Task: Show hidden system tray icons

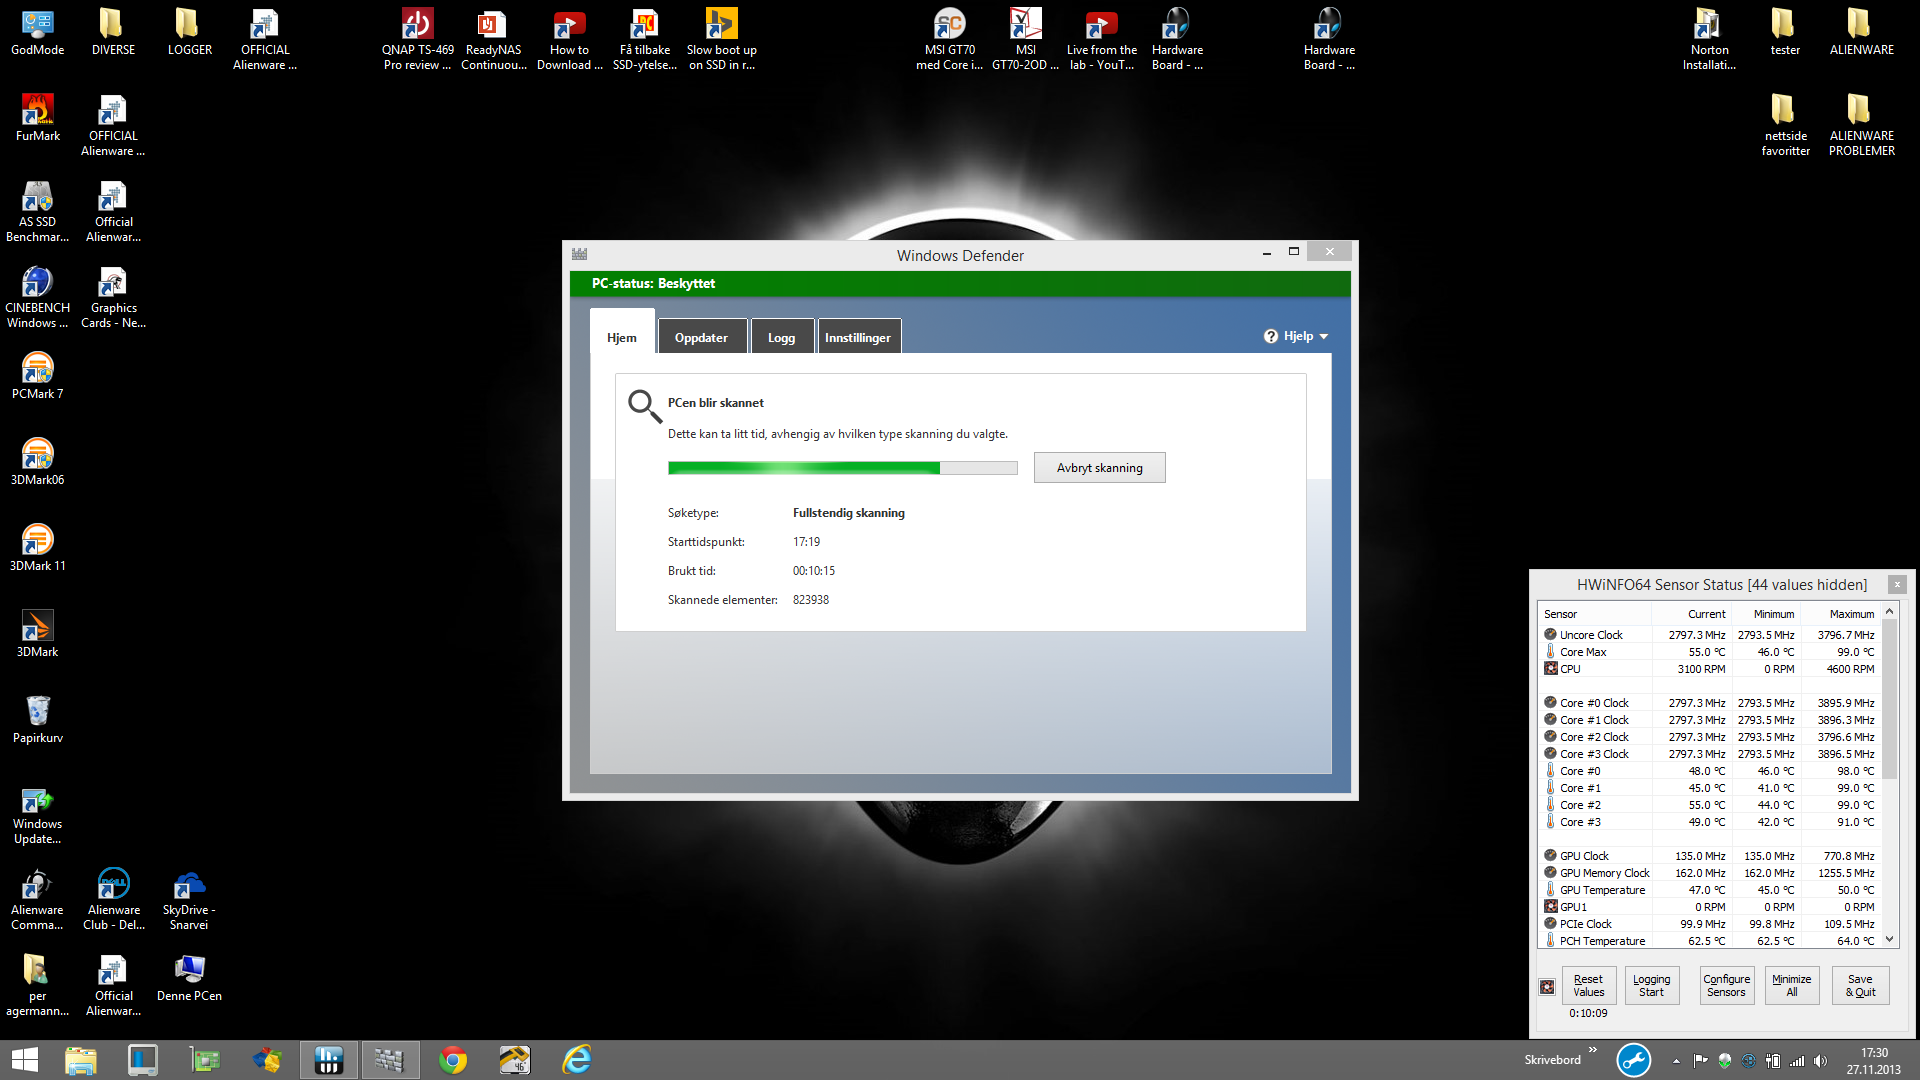Action: (1677, 1061)
